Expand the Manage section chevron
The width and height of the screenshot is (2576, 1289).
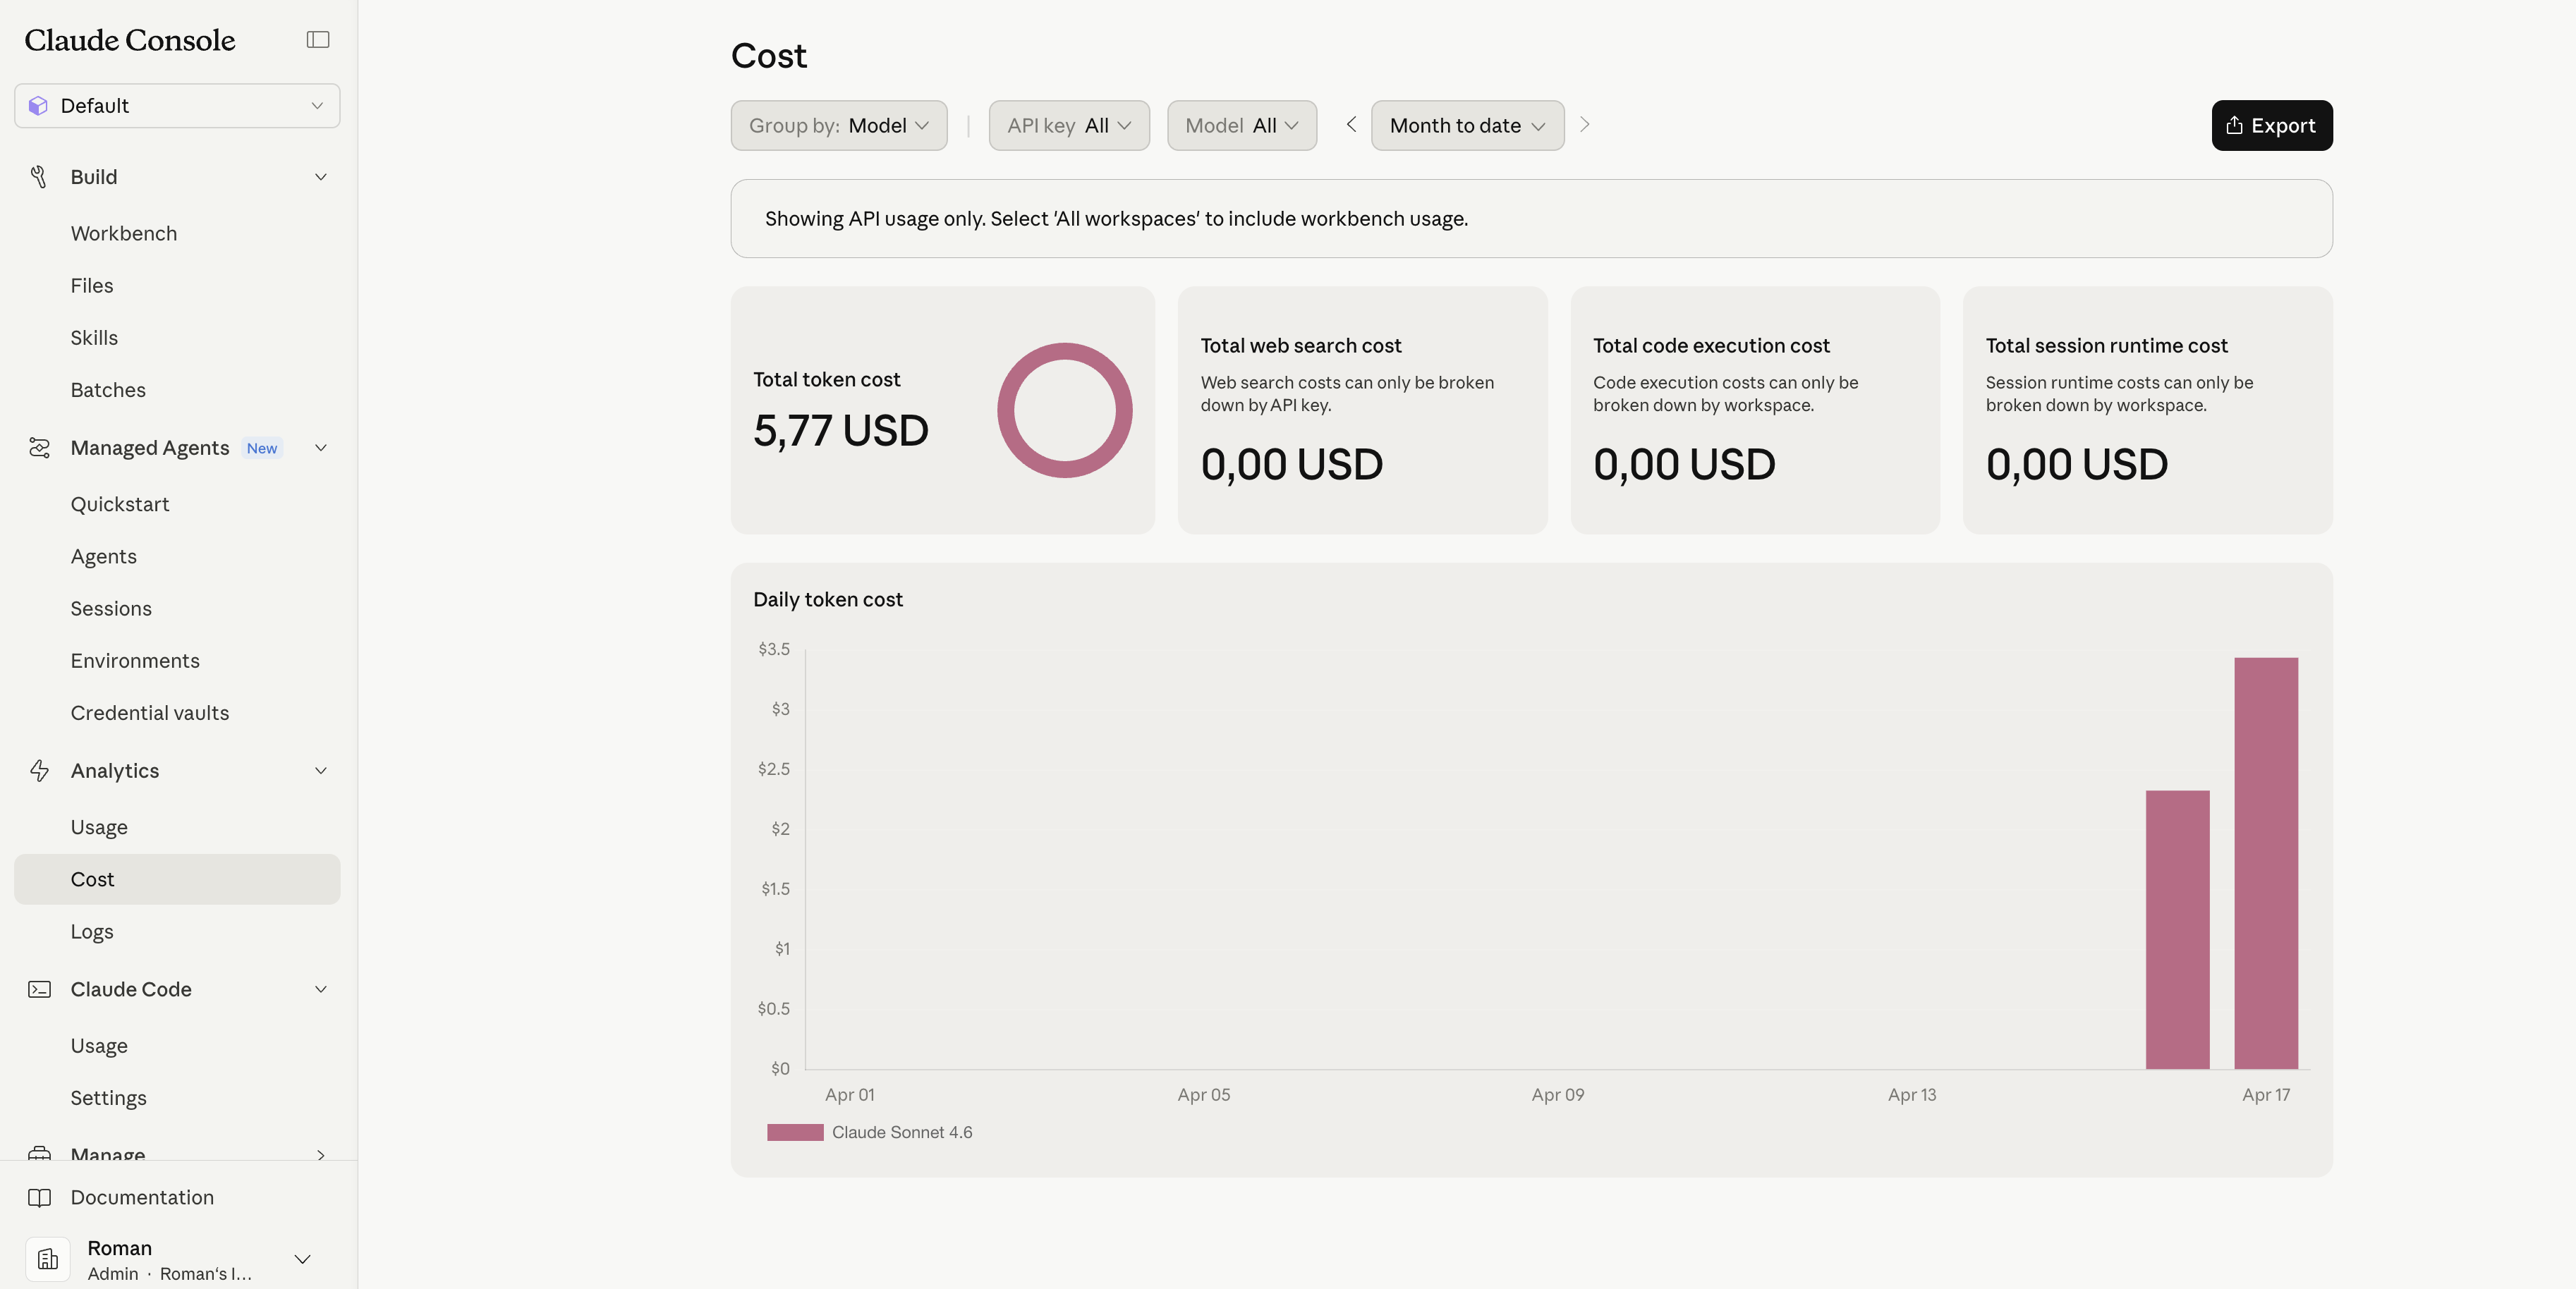coord(321,1154)
